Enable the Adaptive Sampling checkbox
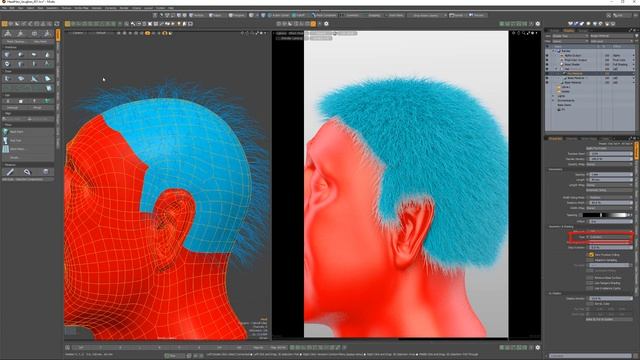The width and height of the screenshot is (640, 360). coord(590,260)
